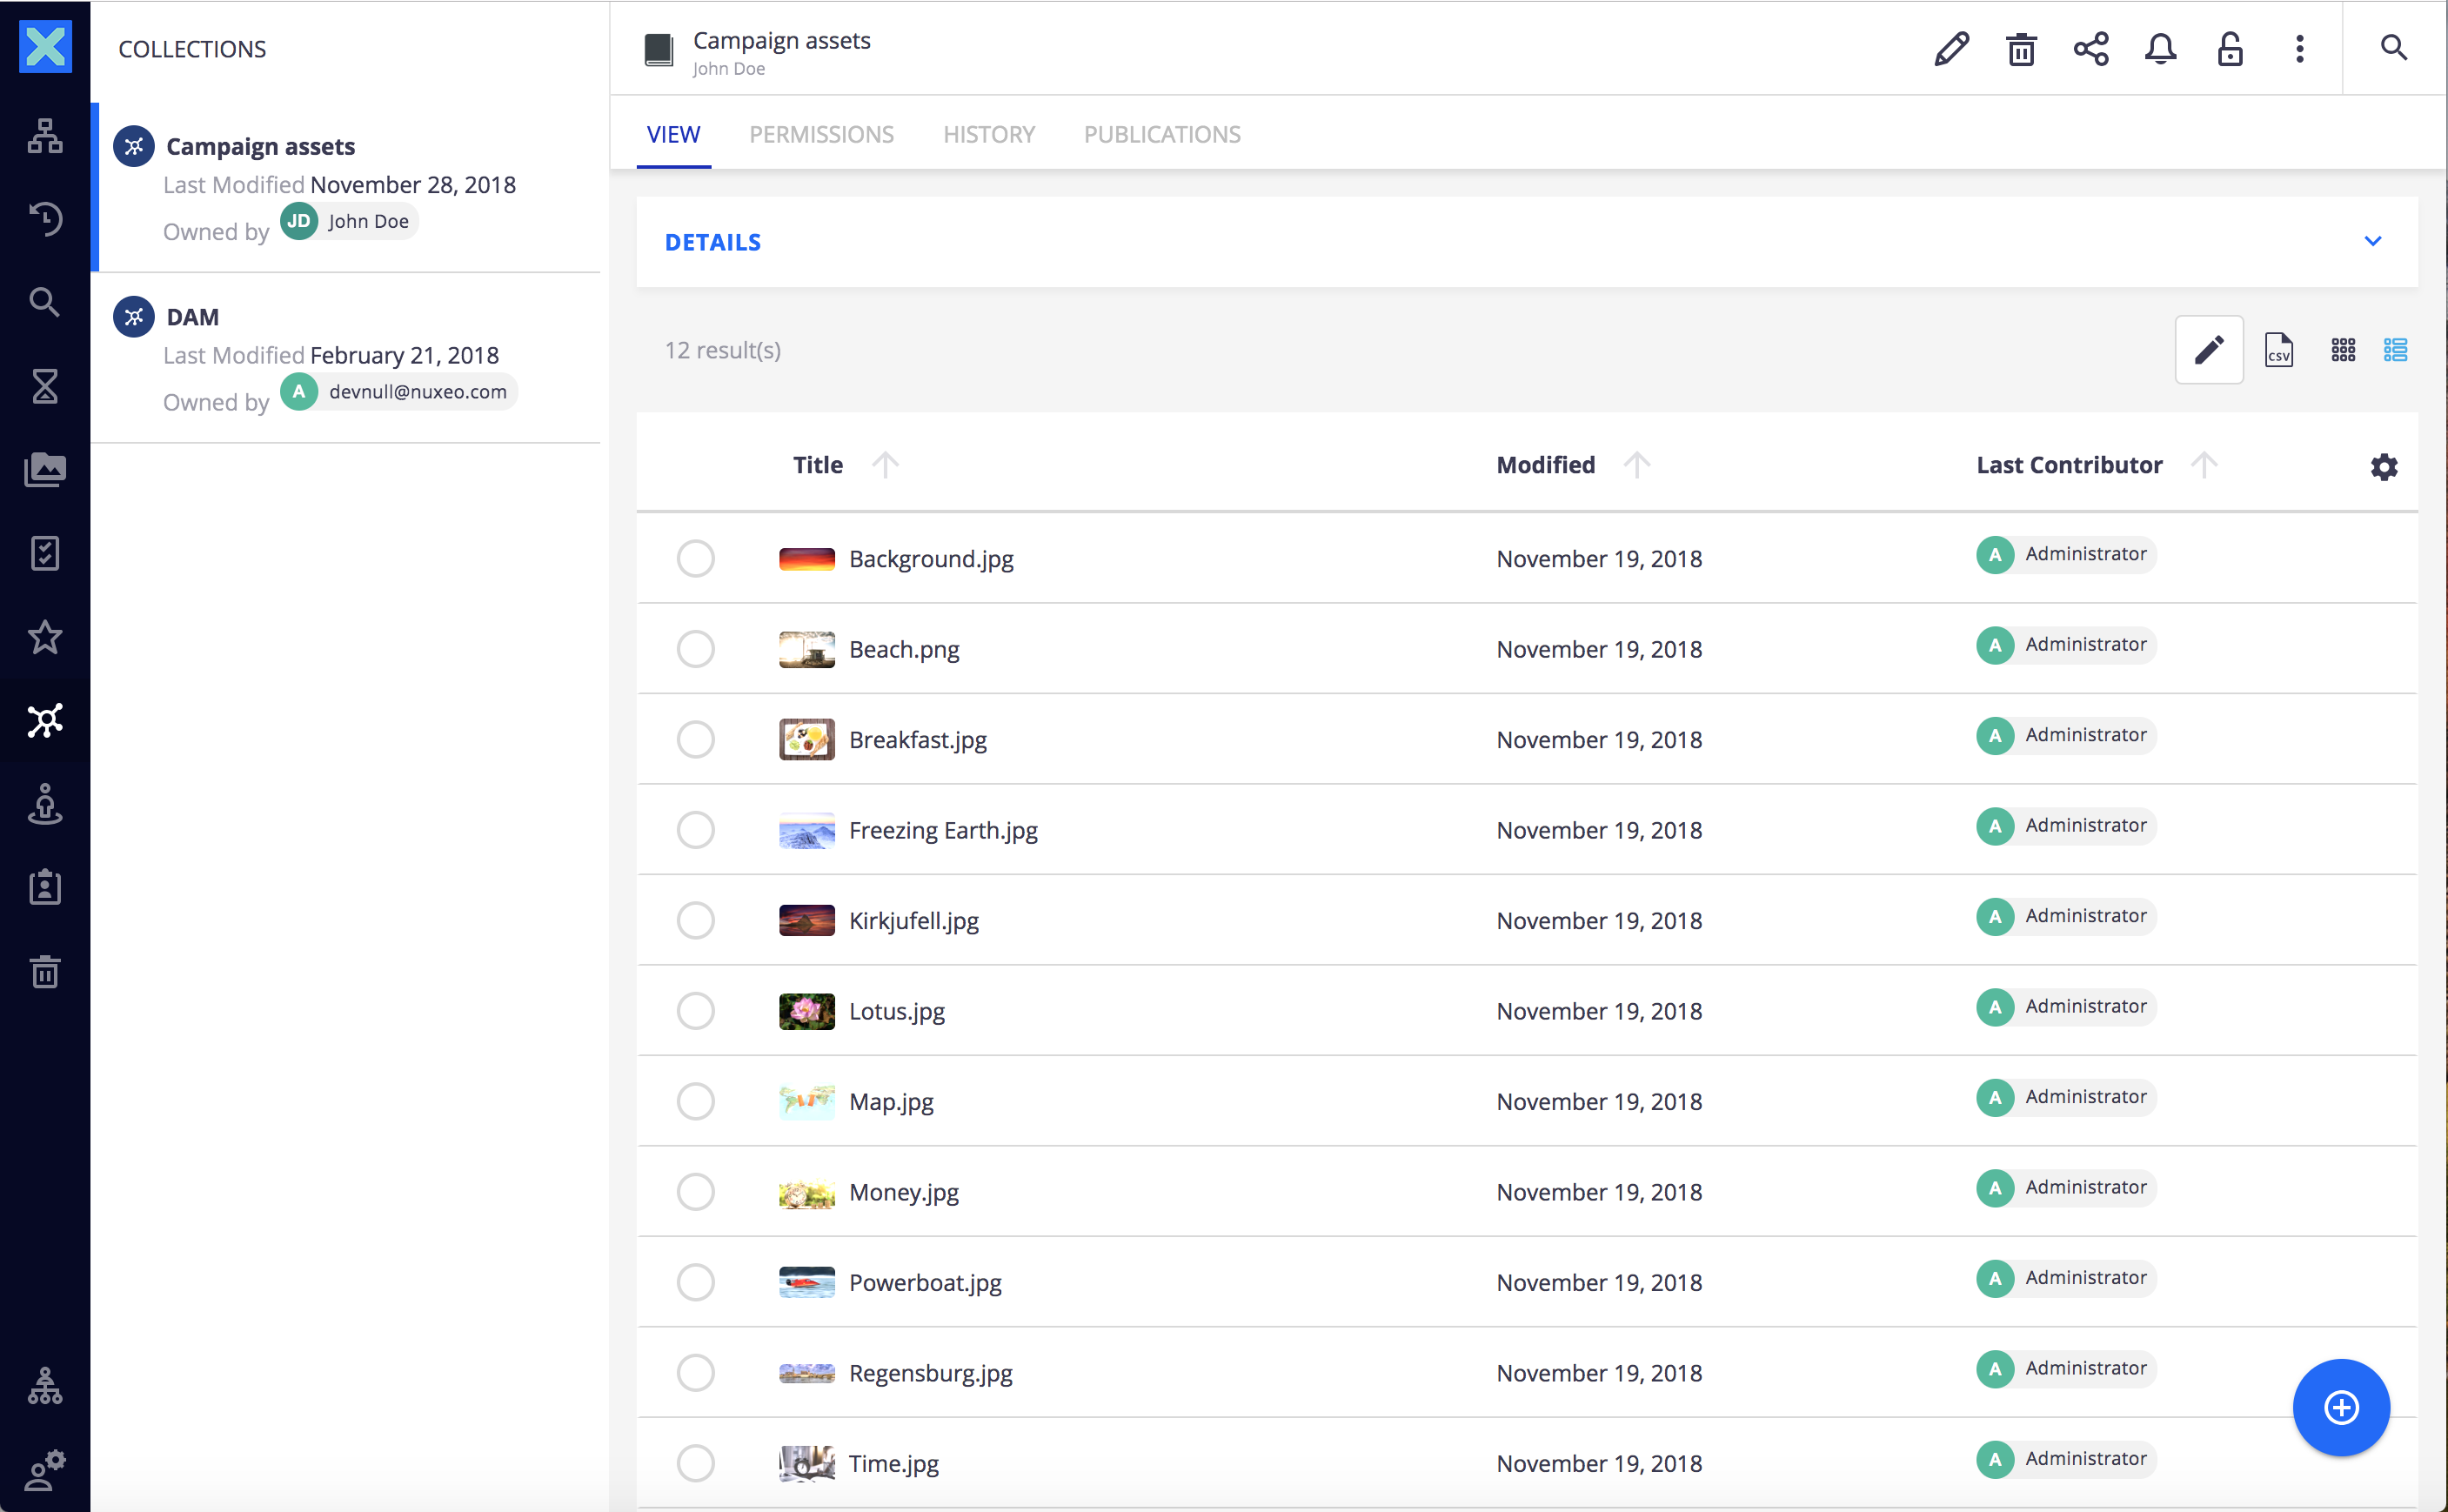The image size is (2448, 1512).
Task: Switch to the Permissions tab
Action: point(821,134)
